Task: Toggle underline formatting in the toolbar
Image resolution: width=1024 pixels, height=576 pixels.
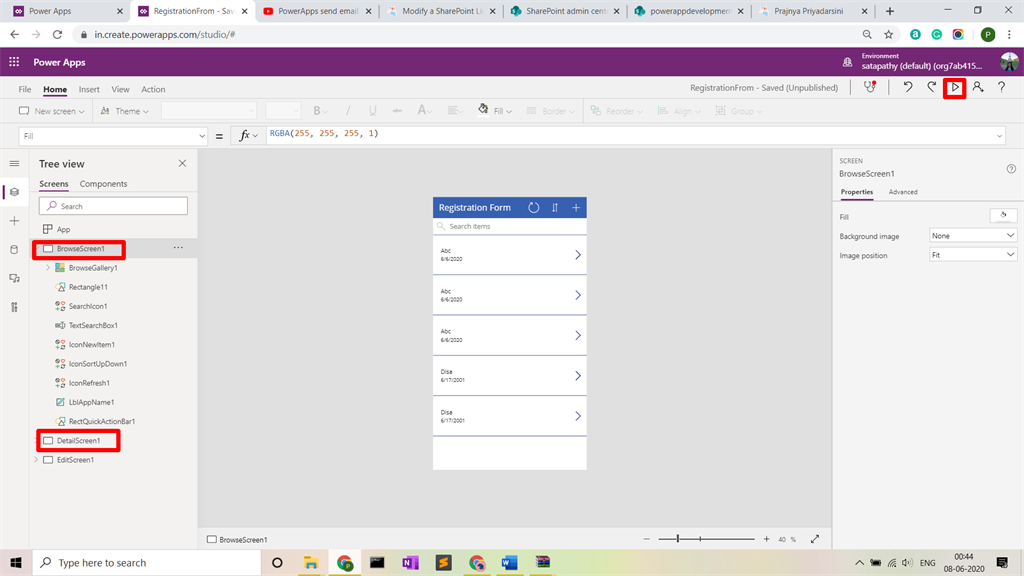Action: point(371,109)
